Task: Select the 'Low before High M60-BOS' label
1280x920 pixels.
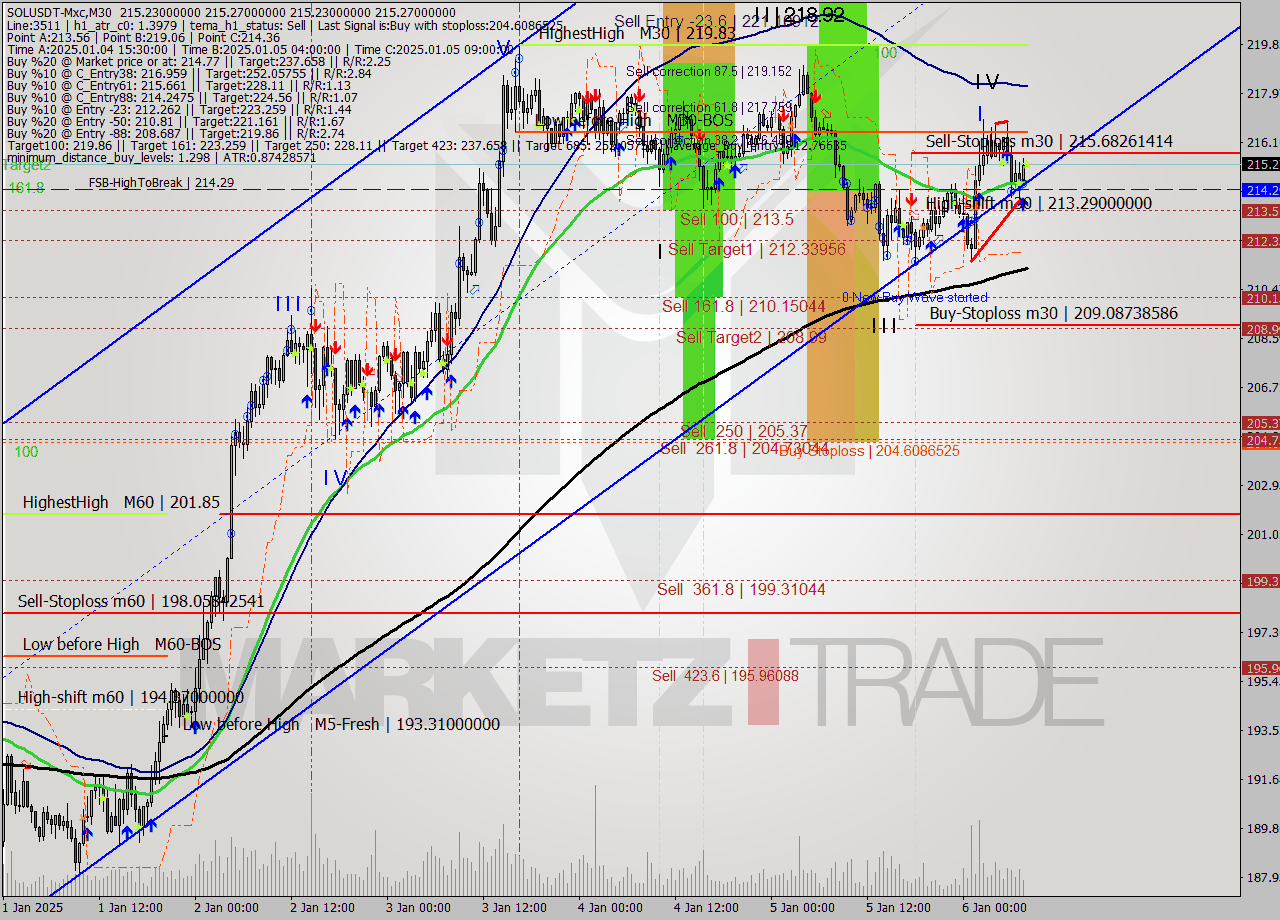Action: click(122, 644)
